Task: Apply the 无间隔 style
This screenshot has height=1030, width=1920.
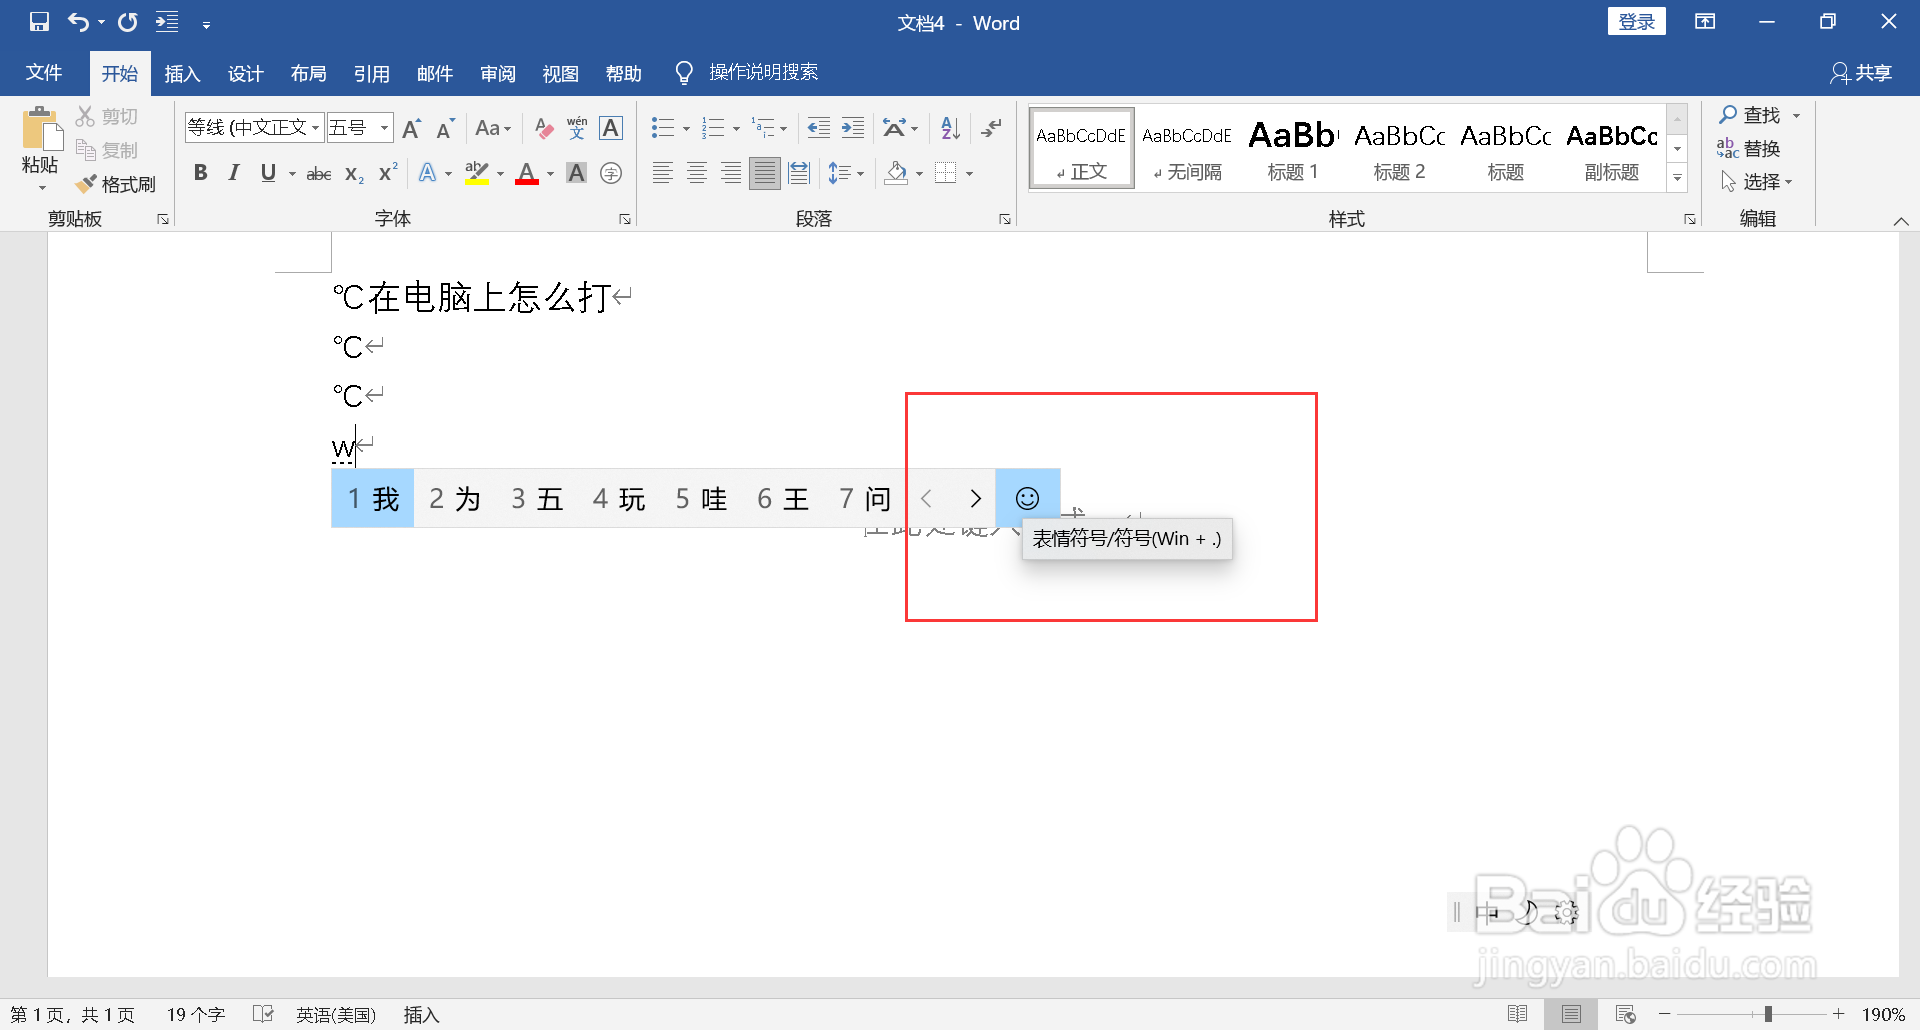Action: 1187,148
